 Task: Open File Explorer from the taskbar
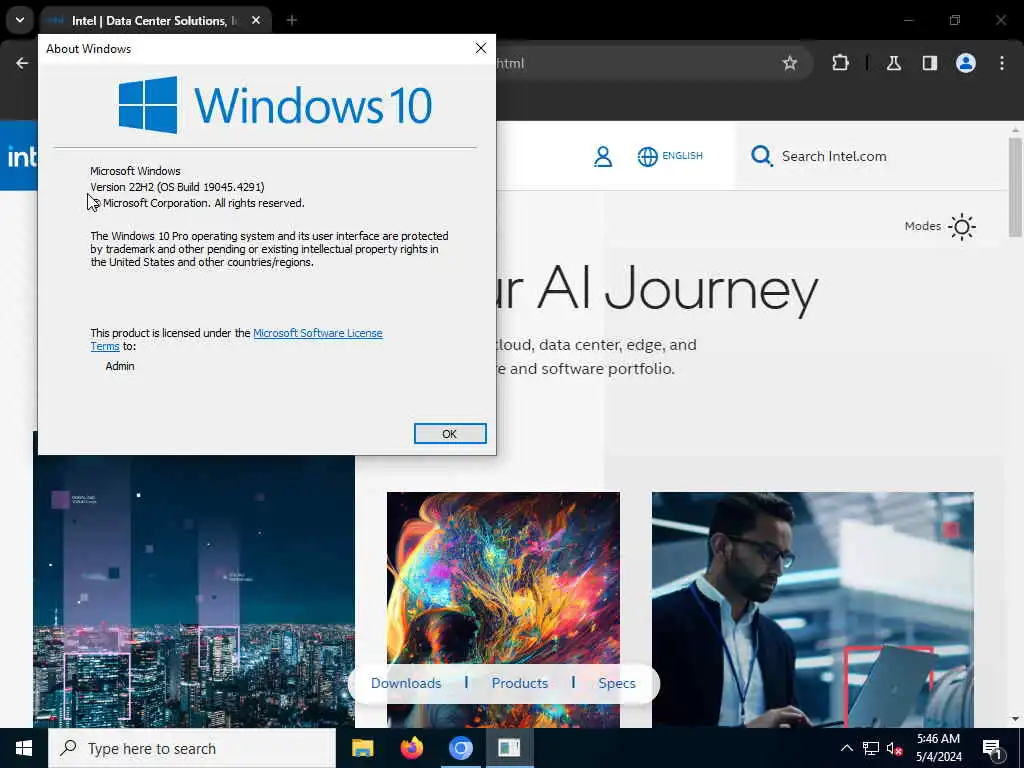[x=362, y=748]
